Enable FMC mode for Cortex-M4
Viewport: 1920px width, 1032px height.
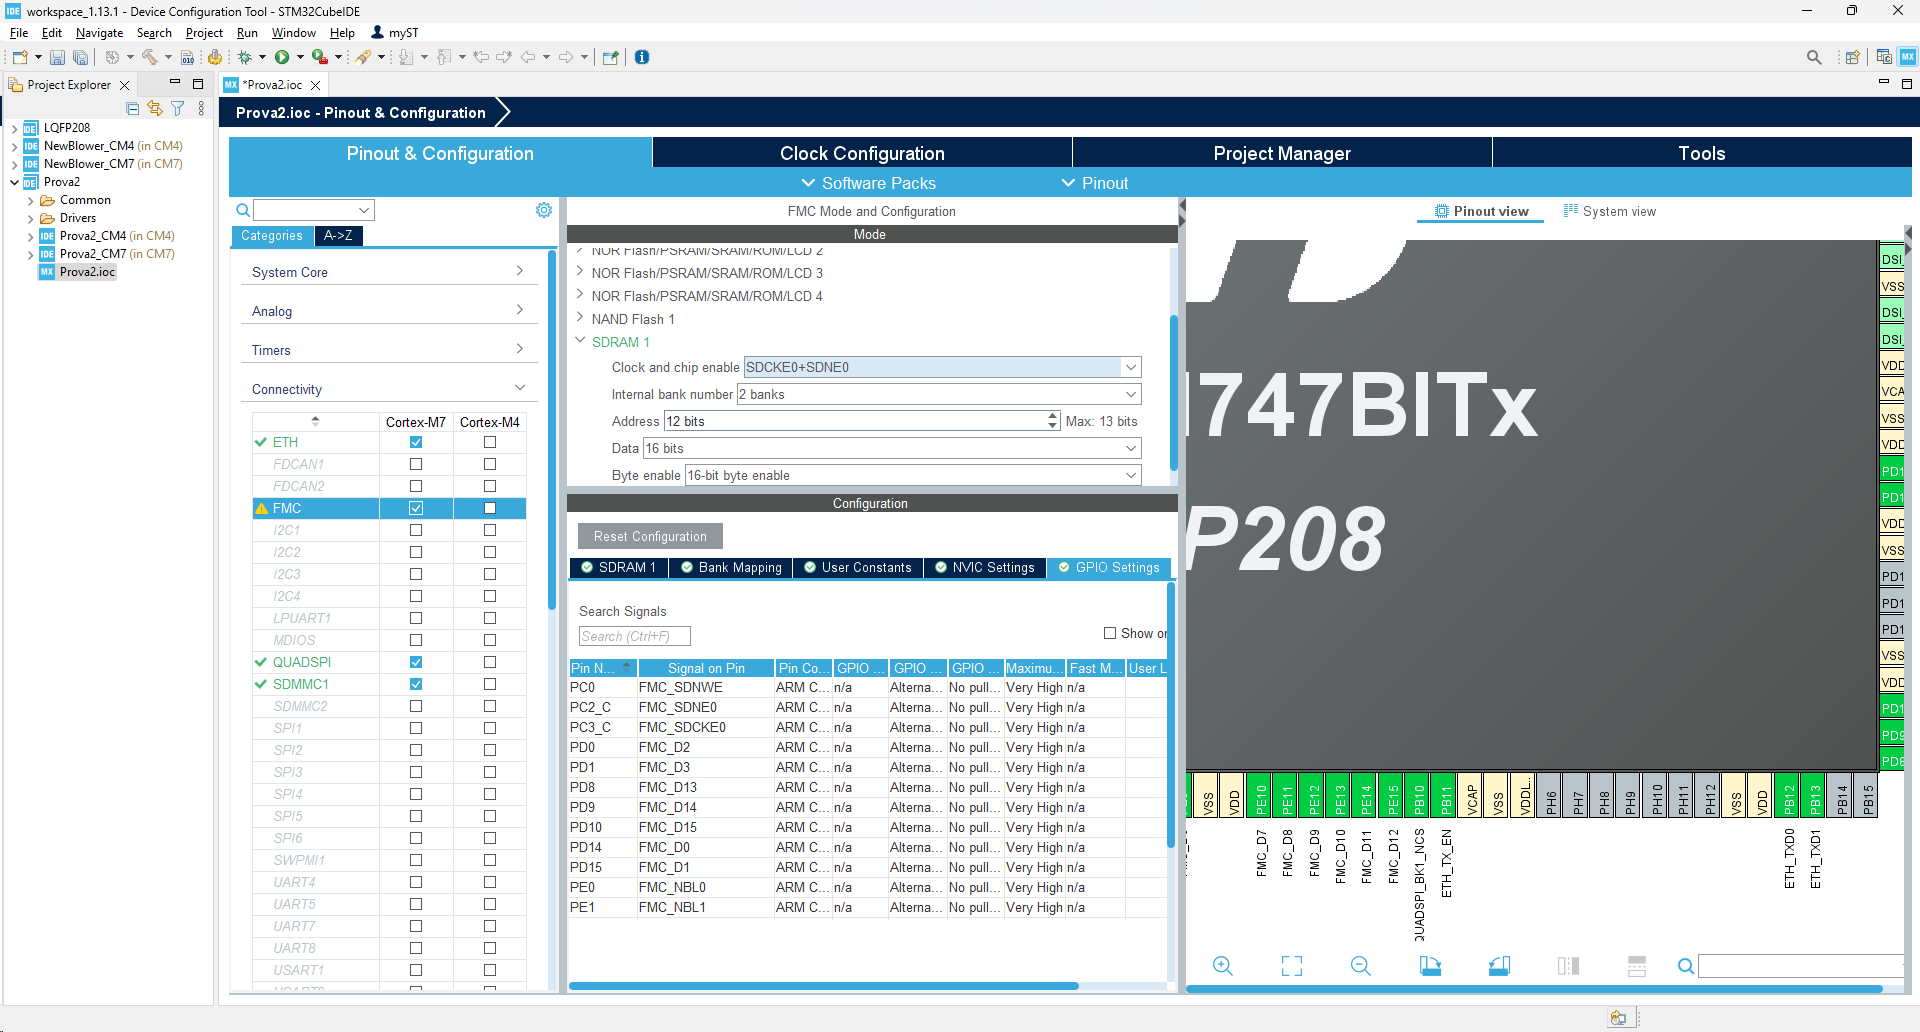[490, 508]
